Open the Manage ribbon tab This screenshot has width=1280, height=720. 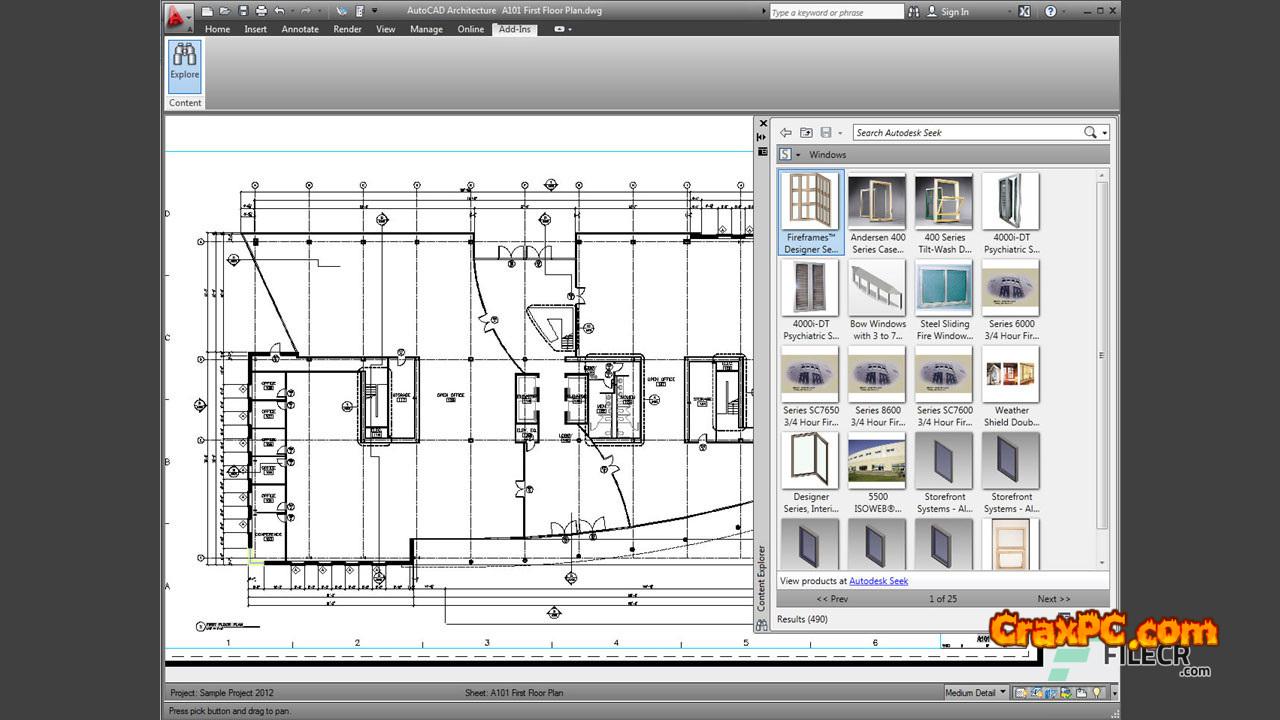[x=426, y=29]
